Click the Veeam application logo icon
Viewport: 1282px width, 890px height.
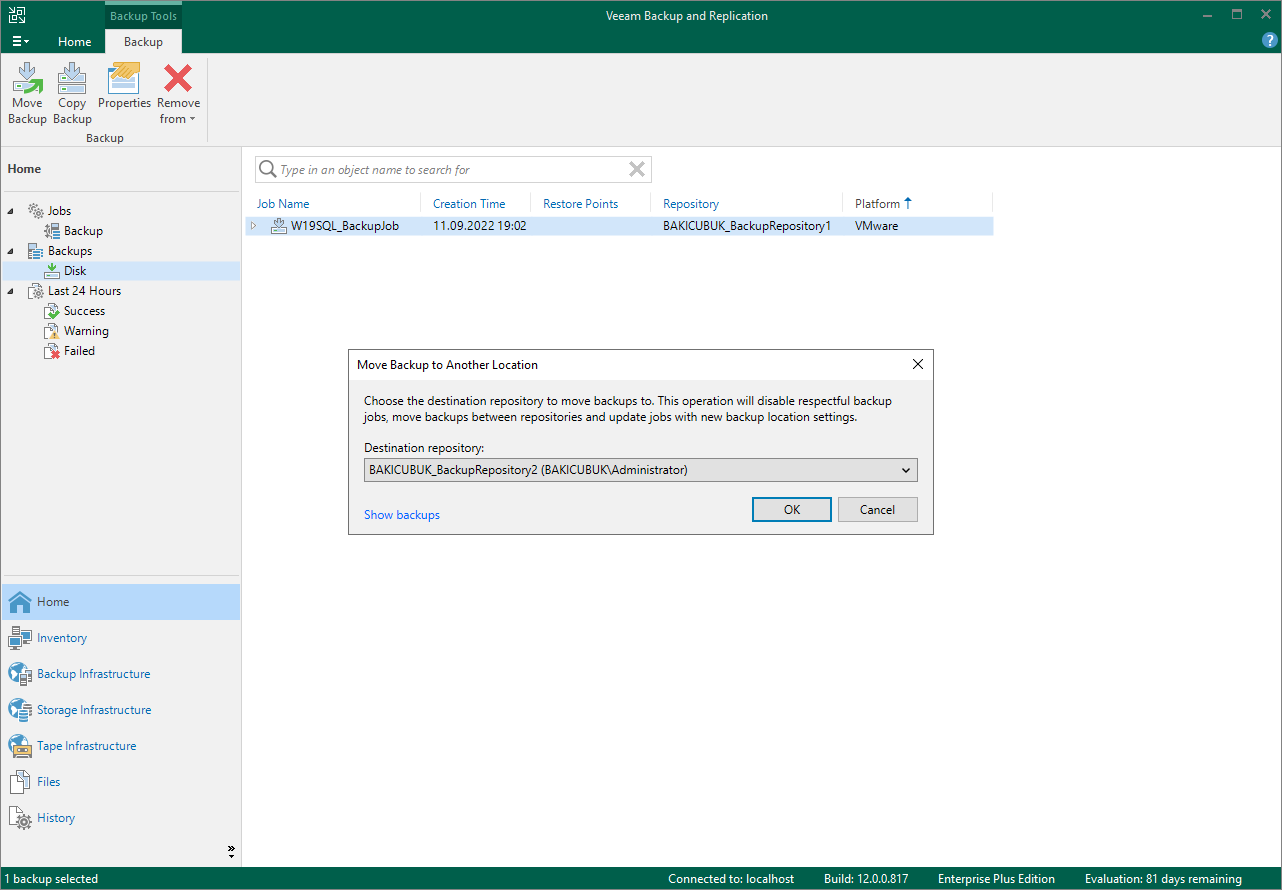click(x=17, y=15)
